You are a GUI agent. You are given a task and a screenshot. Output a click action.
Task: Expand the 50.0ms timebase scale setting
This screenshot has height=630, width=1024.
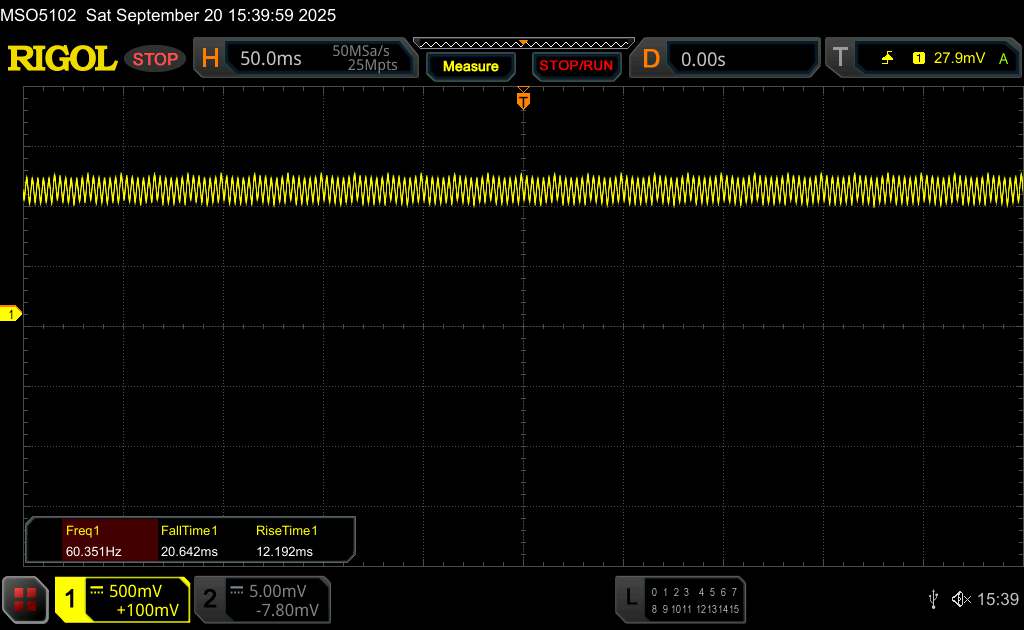pos(271,59)
